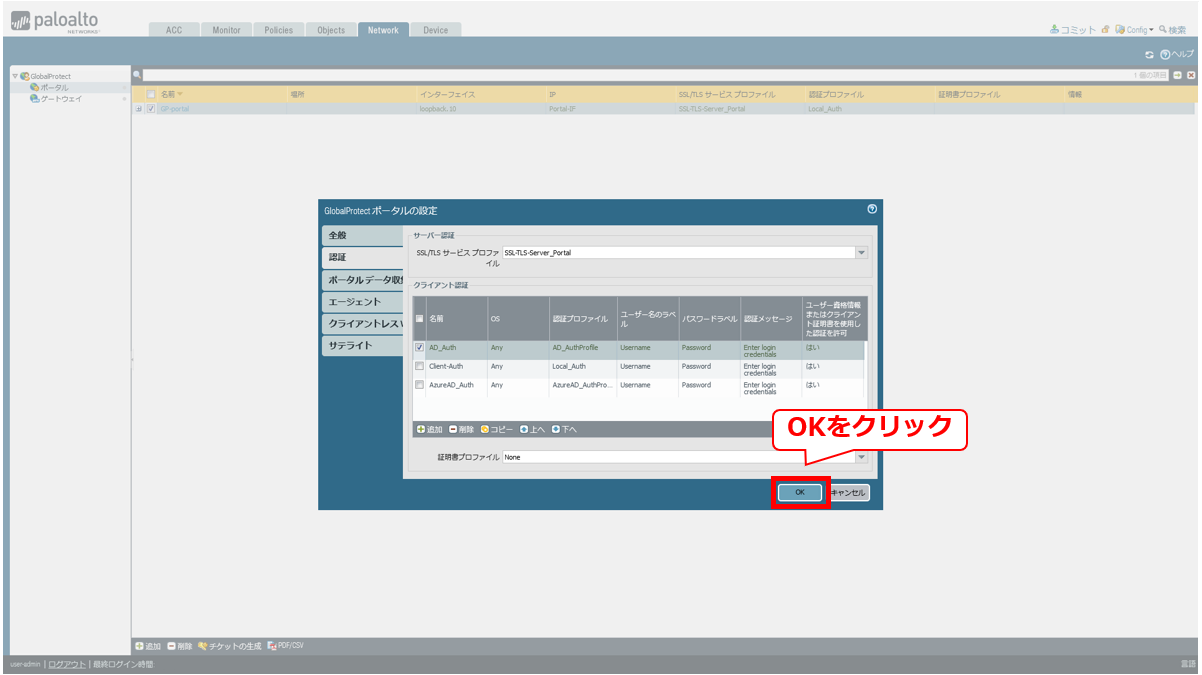The width and height of the screenshot is (1202, 675).
Task: Switch to the Policies tab
Action: pyautogui.click(x=278, y=30)
